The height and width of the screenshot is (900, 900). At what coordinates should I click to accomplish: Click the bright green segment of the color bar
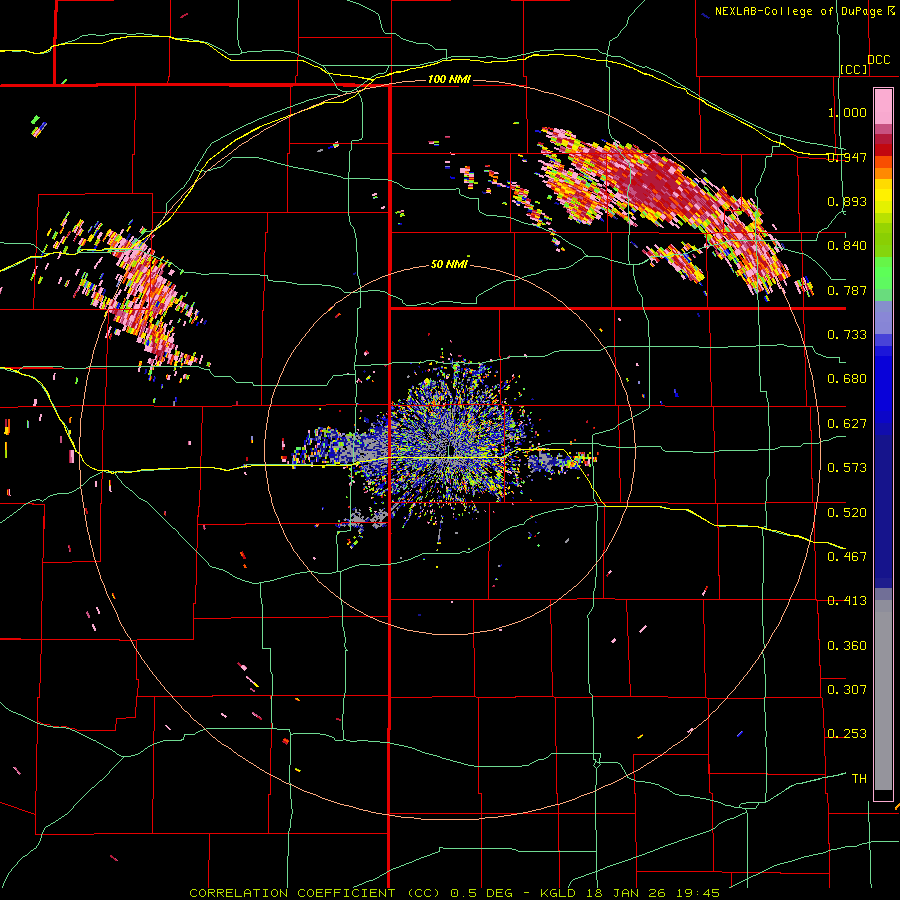pyautogui.click(x=883, y=273)
